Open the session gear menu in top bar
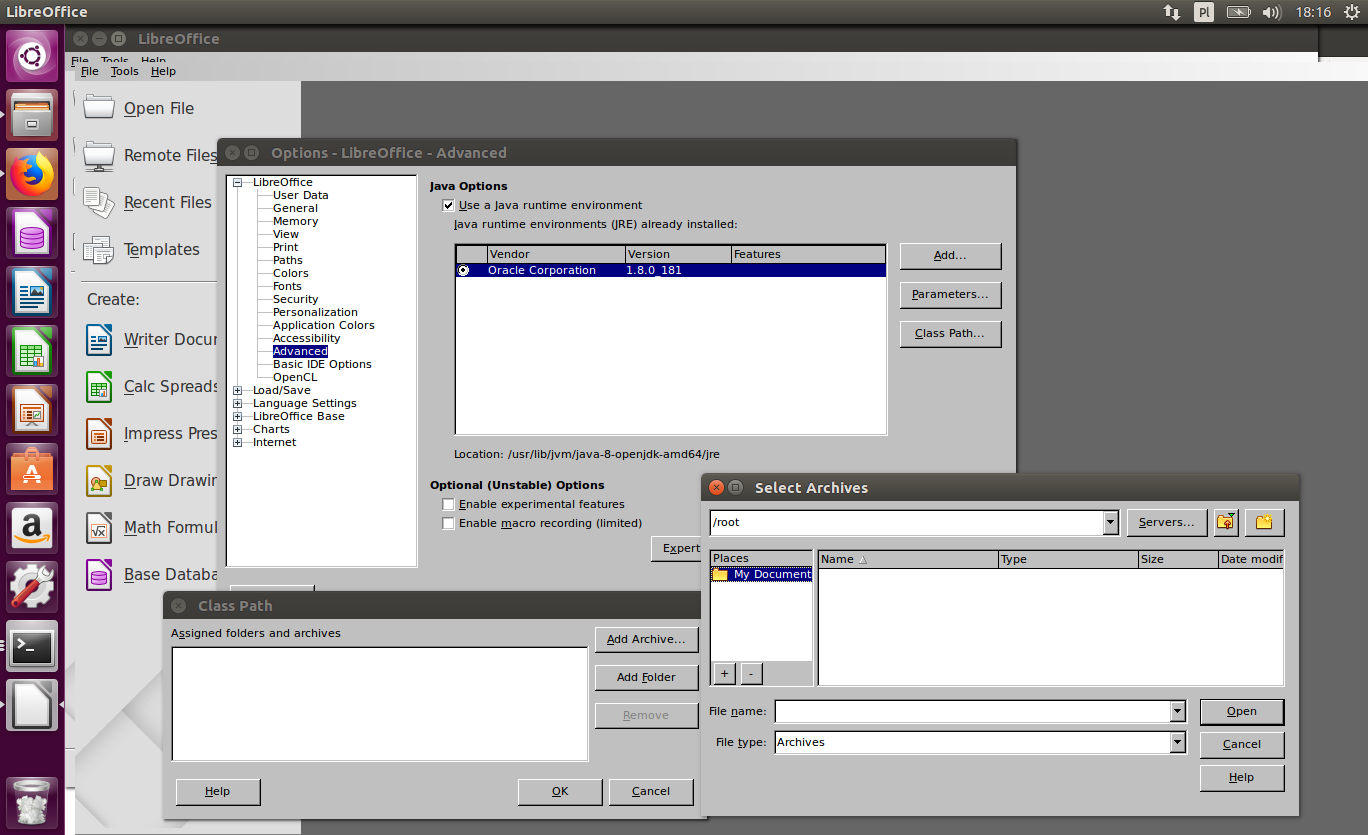 pyautogui.click(x=1352, y=12)
